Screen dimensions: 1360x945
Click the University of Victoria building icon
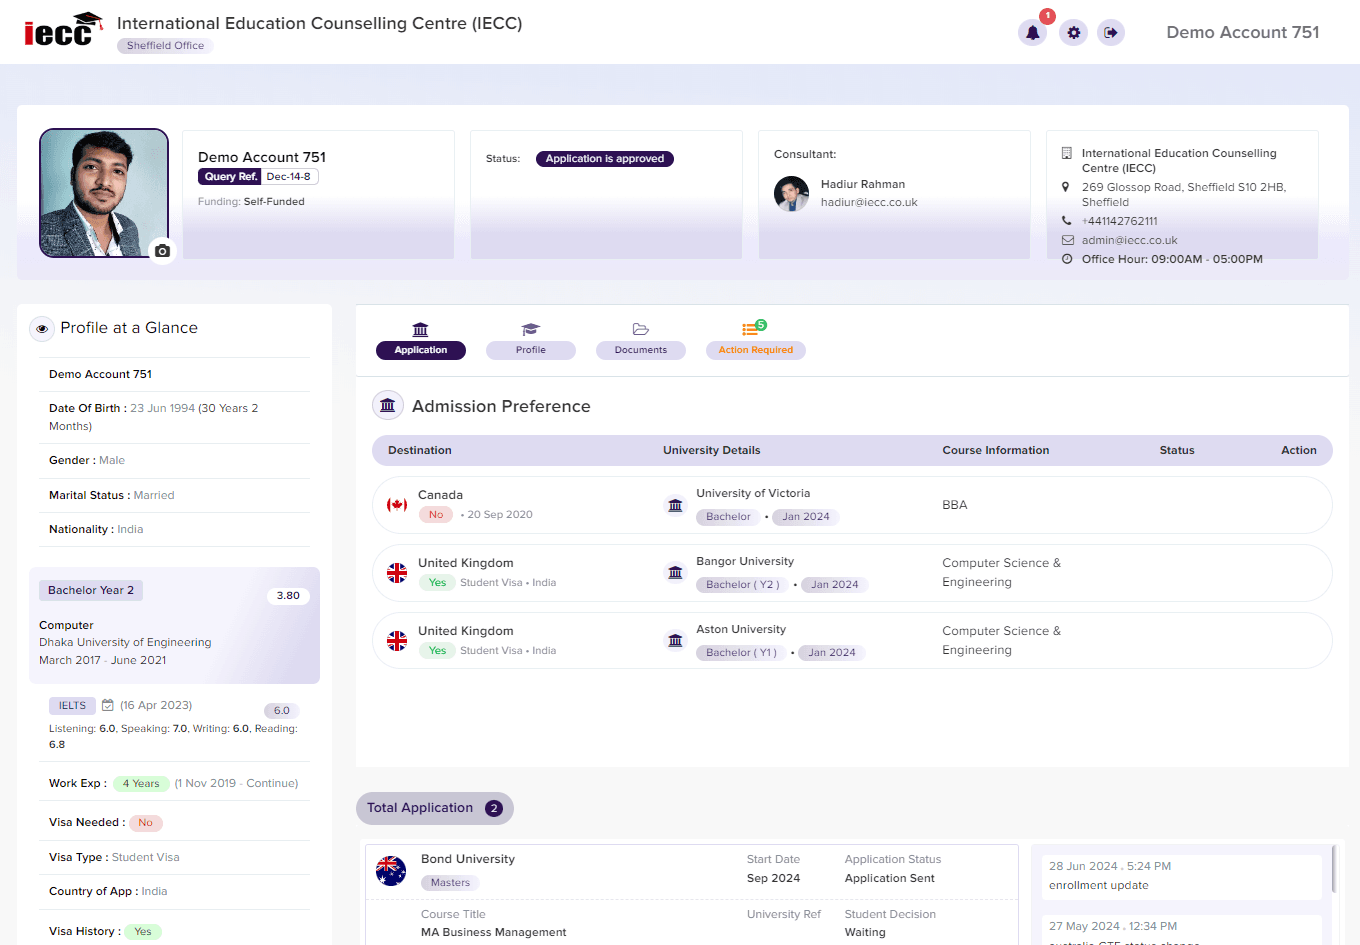point(675,505)
